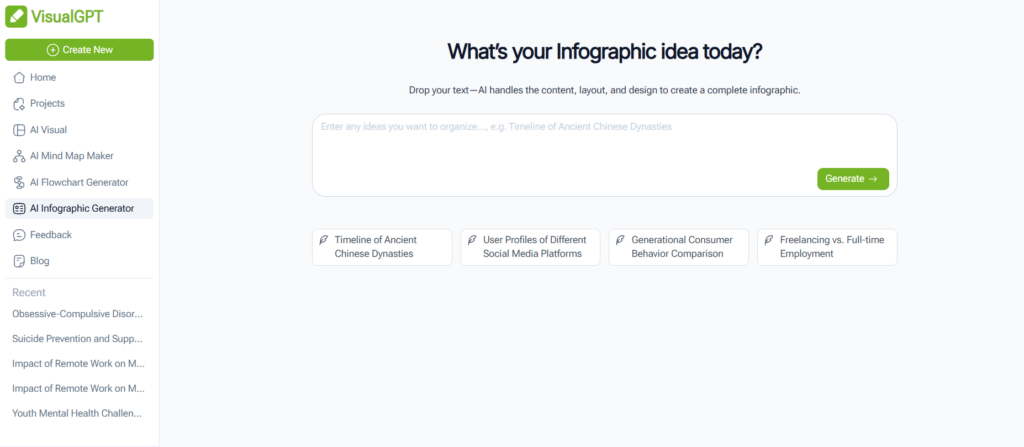Open recent Suicide Prevention and Support project
Image resolution: width=1024 pixels, height=447 pixels.
[78, 338]
